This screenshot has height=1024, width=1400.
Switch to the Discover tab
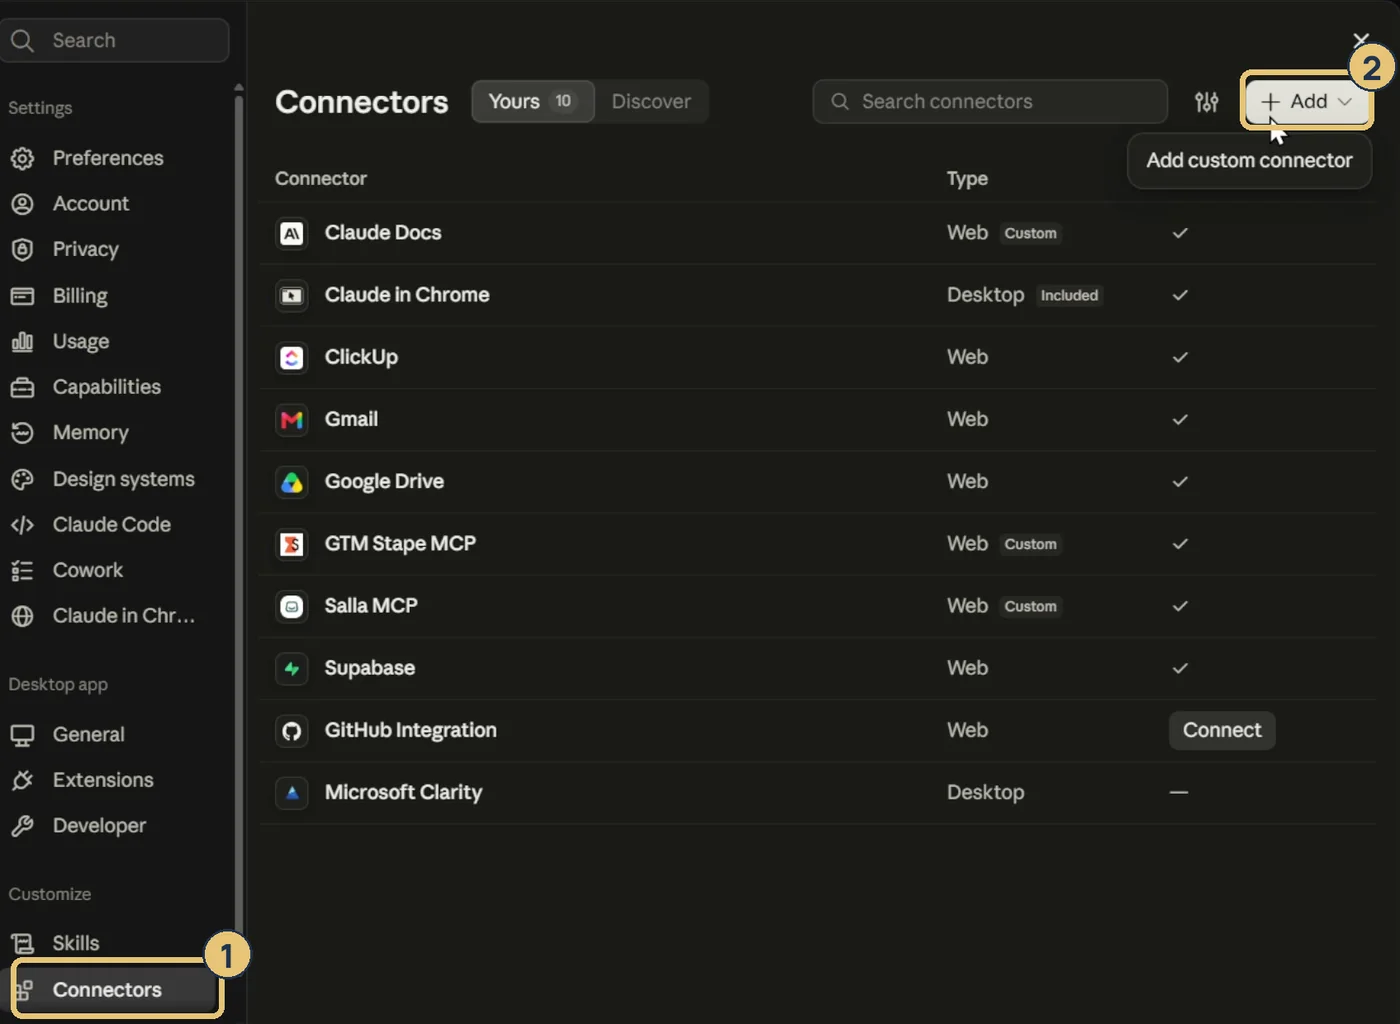click(651, 101)
